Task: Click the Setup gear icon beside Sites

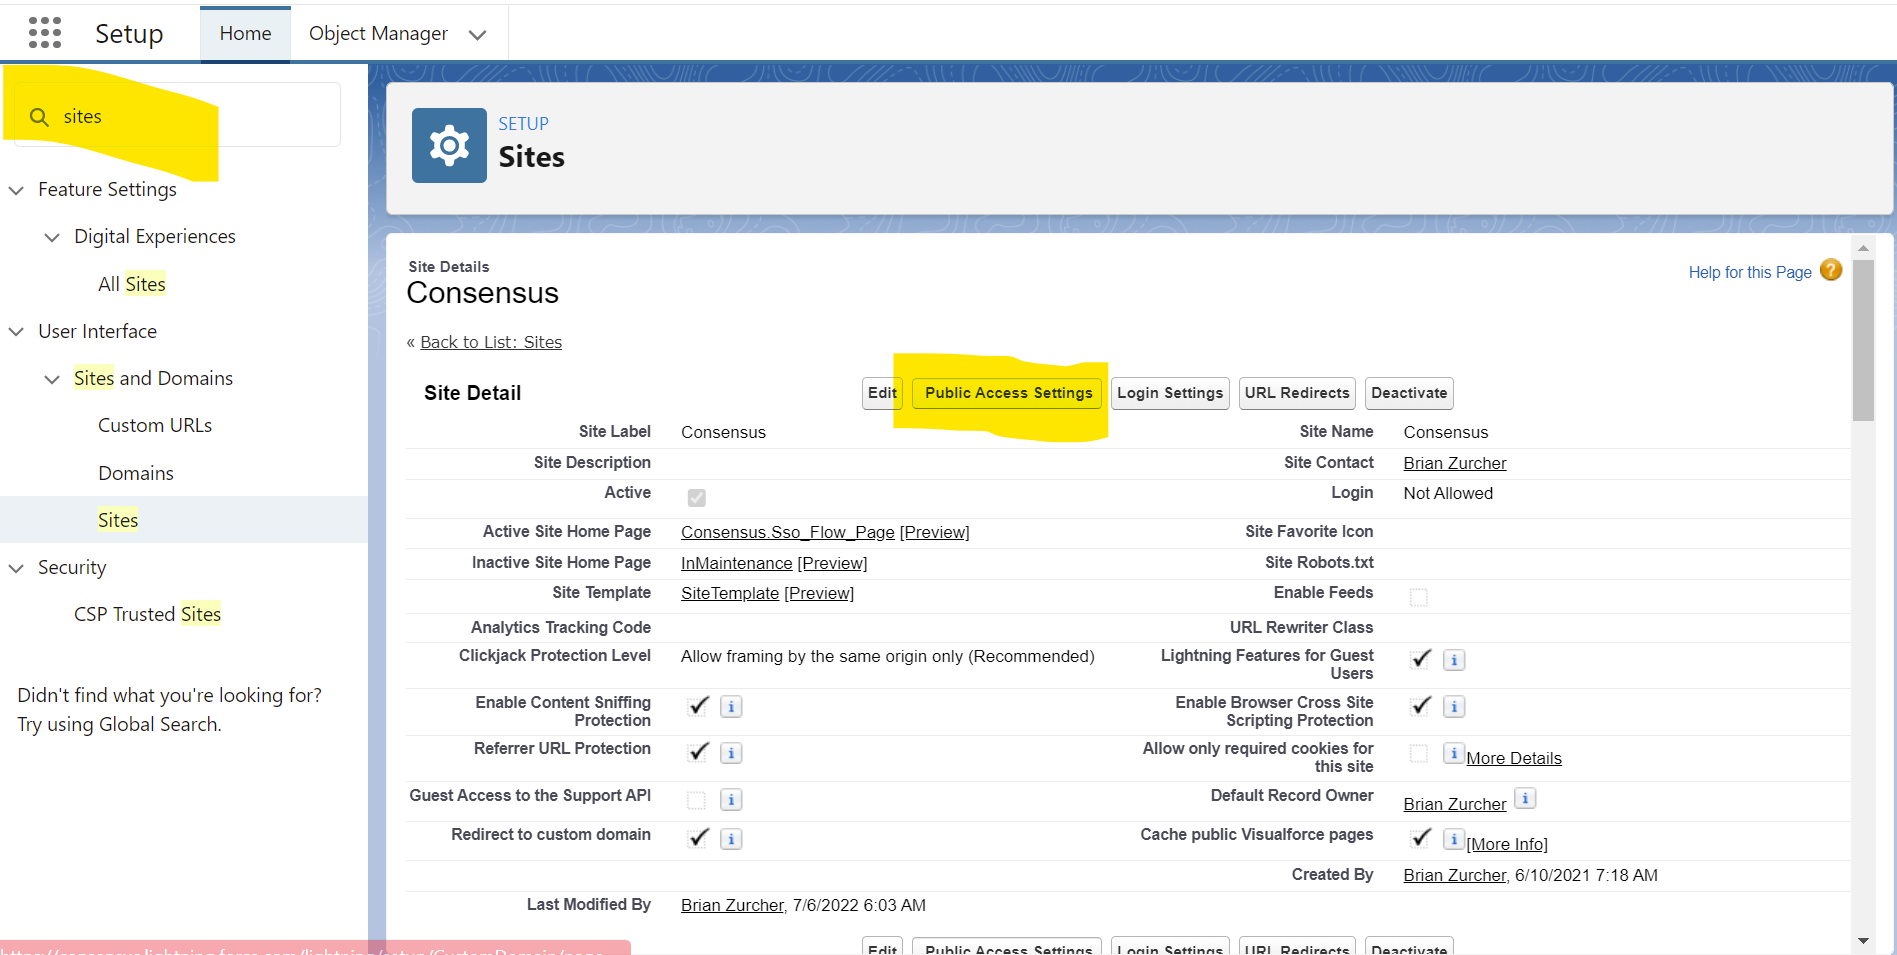Action: point(449,146)
